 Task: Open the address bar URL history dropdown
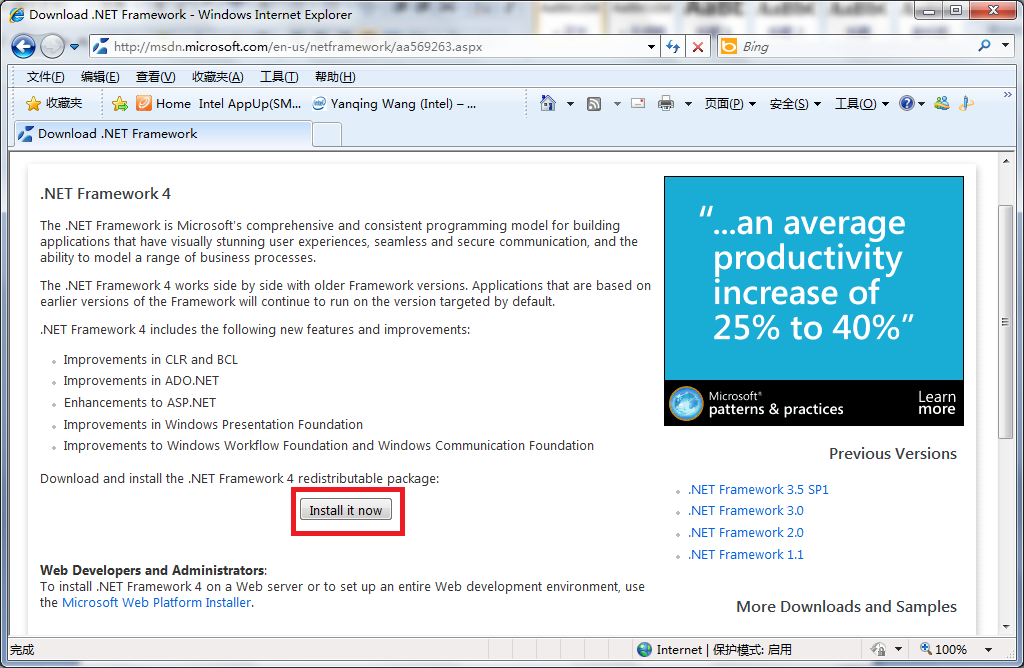point(650,47)
